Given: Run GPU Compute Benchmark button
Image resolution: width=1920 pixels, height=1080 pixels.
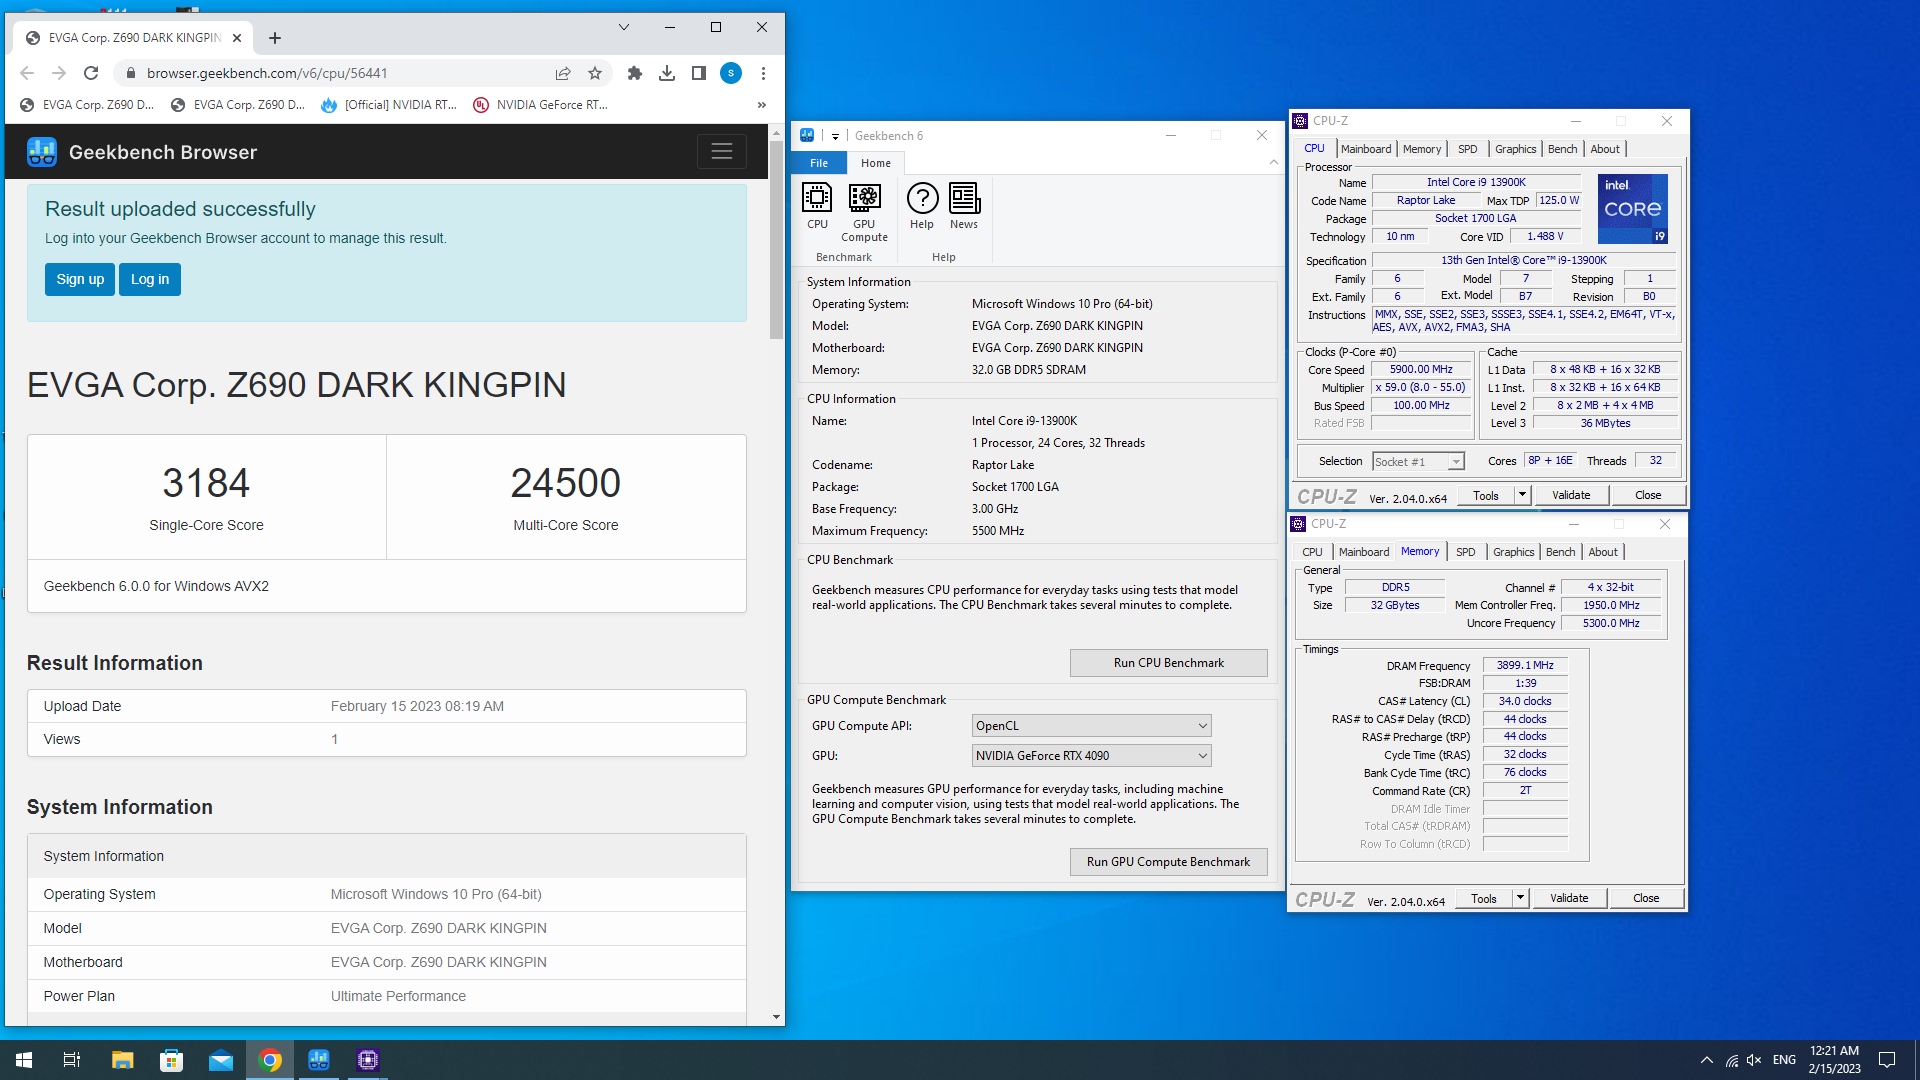Looking at the screenshot, I should 1168,862.
